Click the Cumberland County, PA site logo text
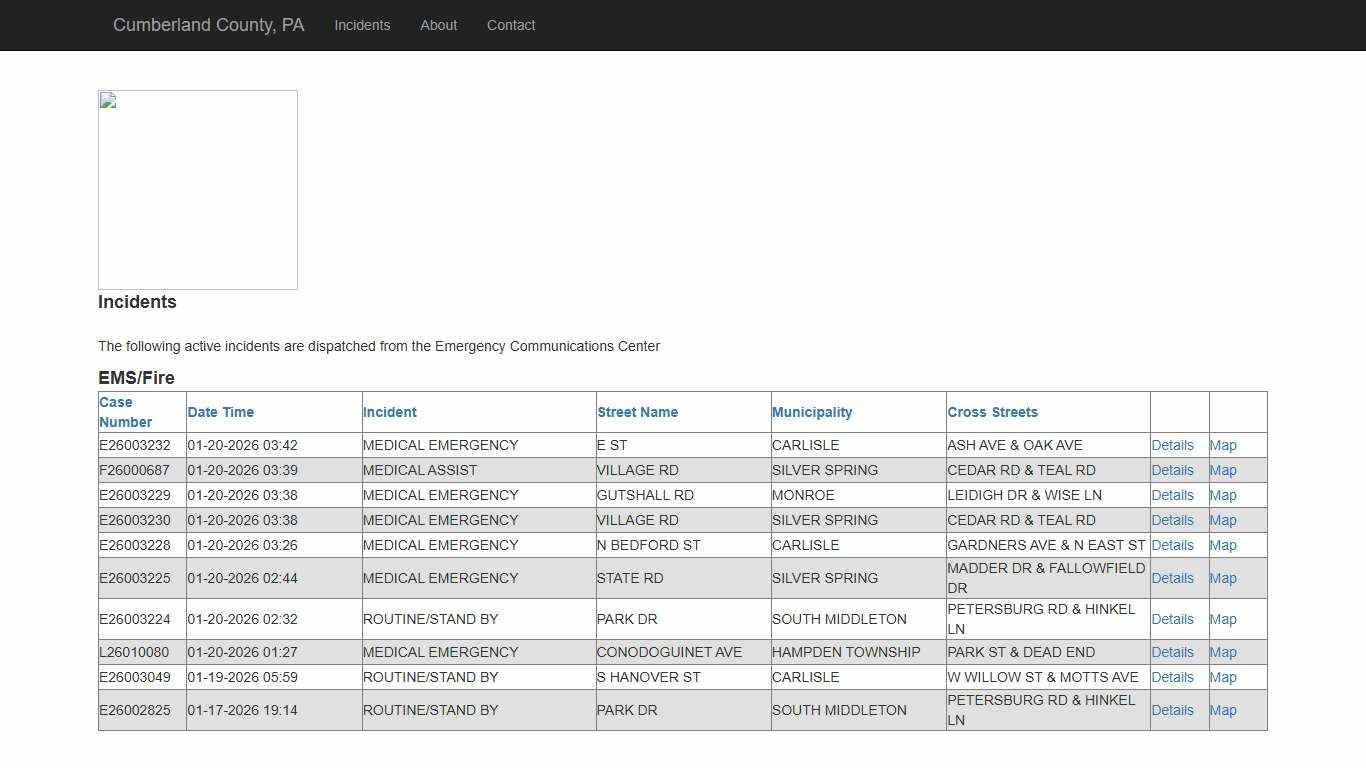Image resolution: width=1366 pixels, height=768 pixels. [x=207, y=24]
